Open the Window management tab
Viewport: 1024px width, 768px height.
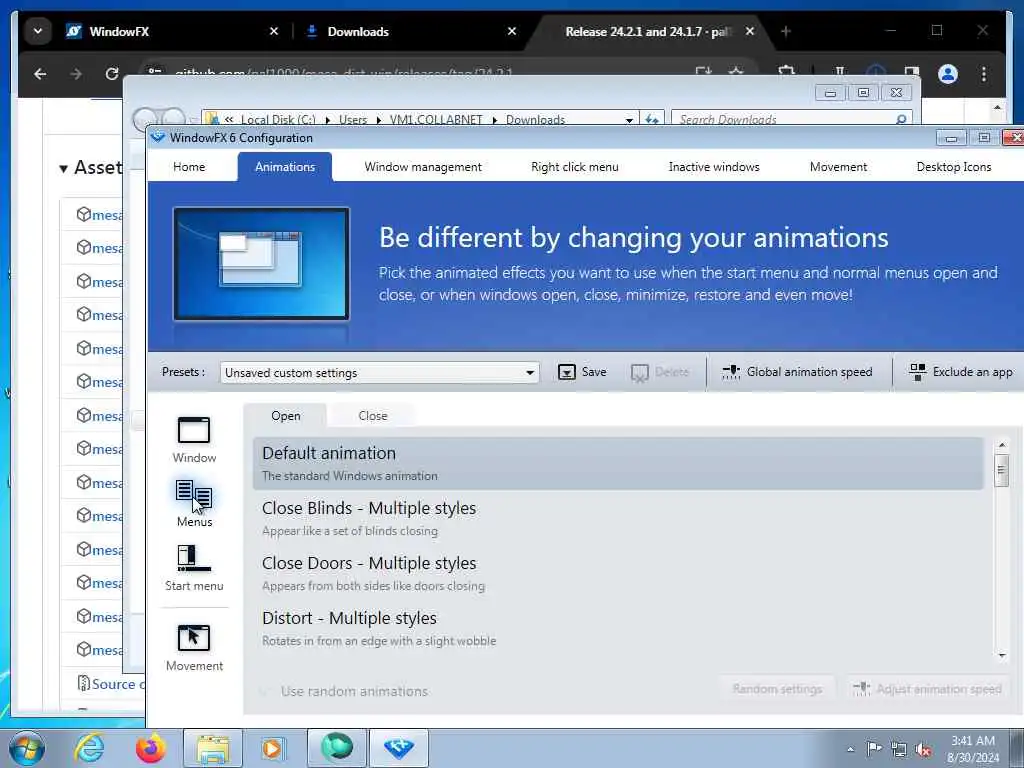pos(423,167)
